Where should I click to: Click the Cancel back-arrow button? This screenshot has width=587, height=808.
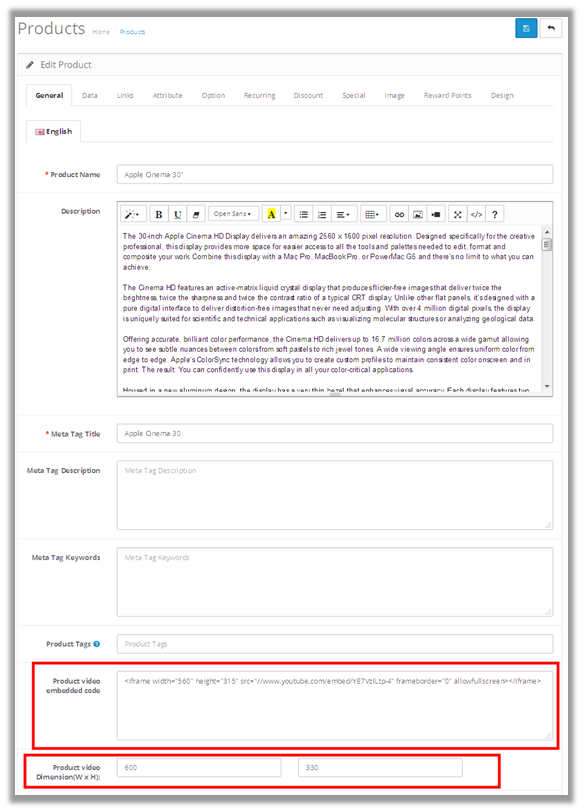(550, 28)
